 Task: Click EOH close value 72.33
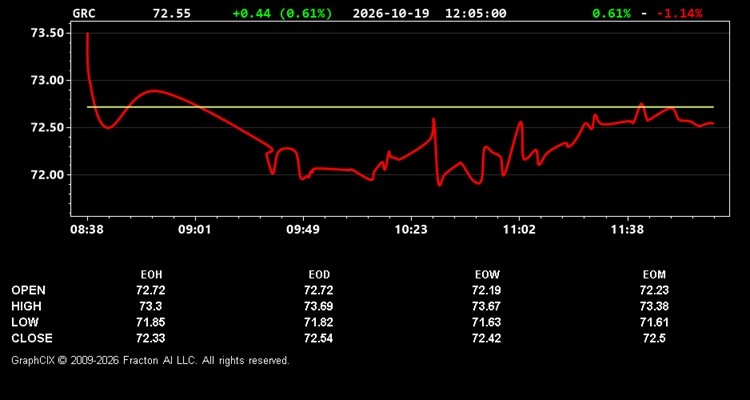coord(151,338)
